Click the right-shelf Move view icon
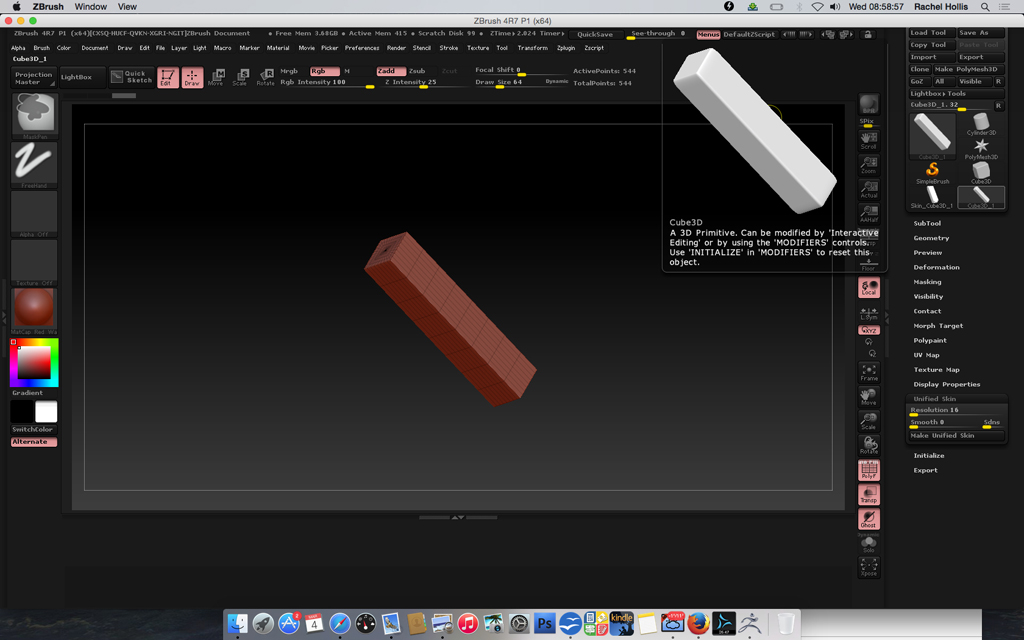The height and width of the screenshot is (640, 1024). (x=869, y=396)
